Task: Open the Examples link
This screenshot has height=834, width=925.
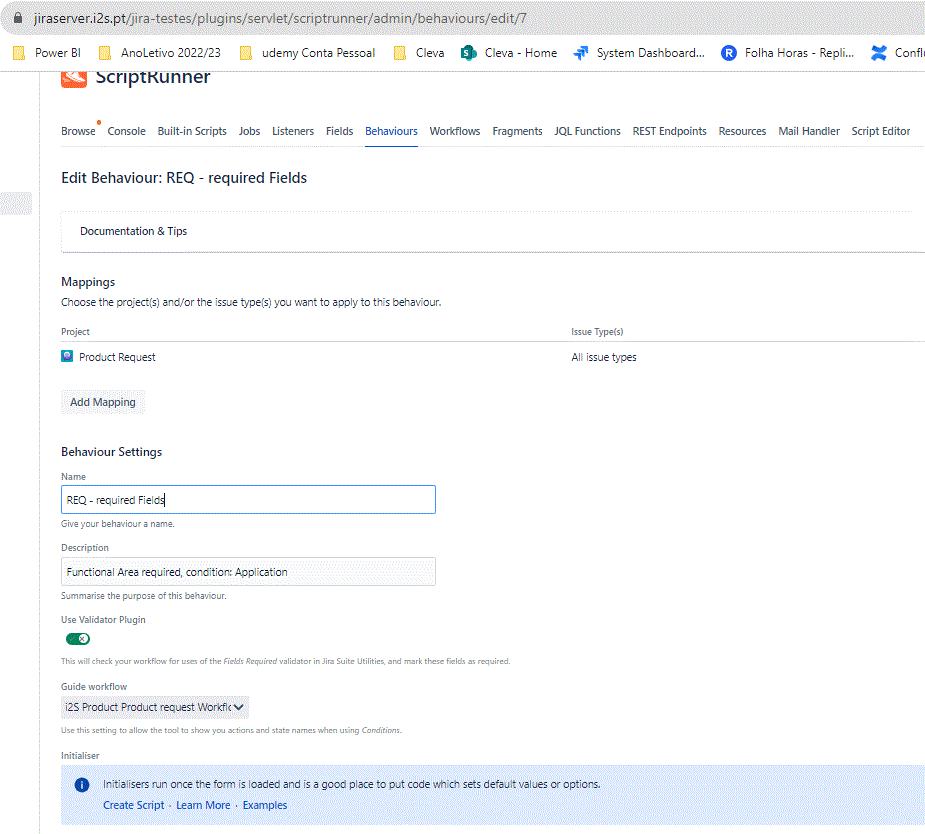Action: tap(265, 805)
